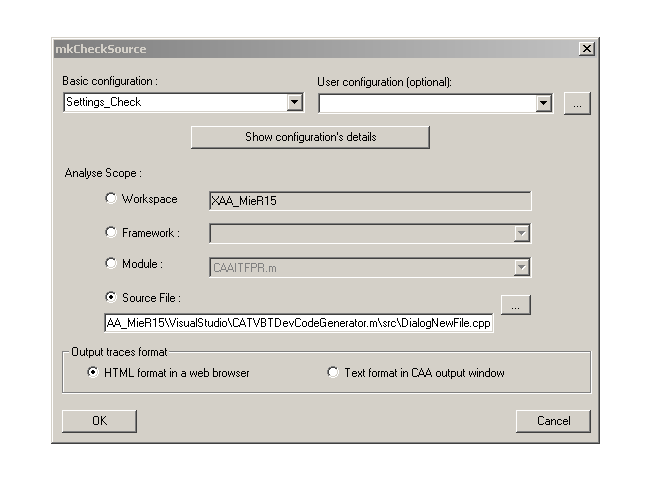Image resolution: width=650 pixels, height=480 pixels.
Task: Close the mkCheckSource dialog
Action: pyautogui.click(x=587, y=49)
